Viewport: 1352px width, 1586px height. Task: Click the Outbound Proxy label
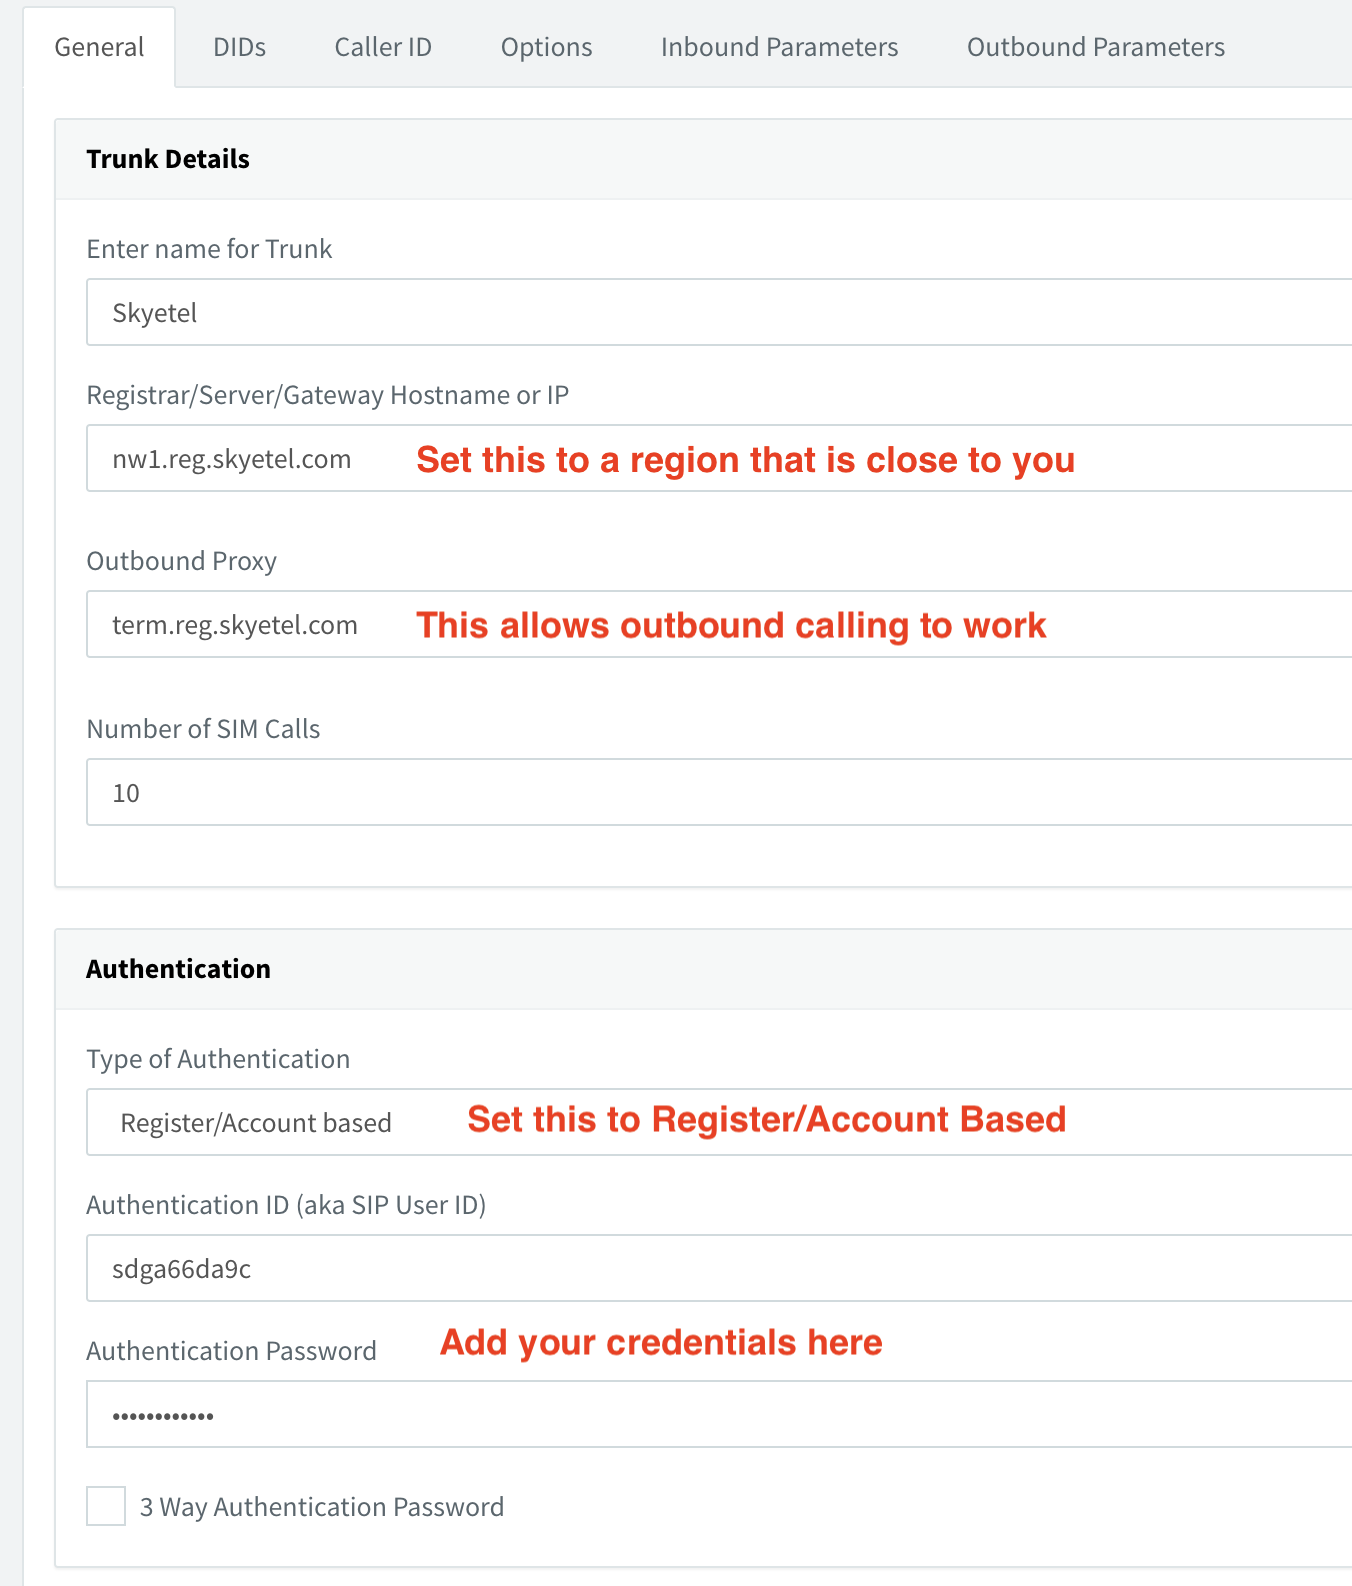tap(182, 561)
